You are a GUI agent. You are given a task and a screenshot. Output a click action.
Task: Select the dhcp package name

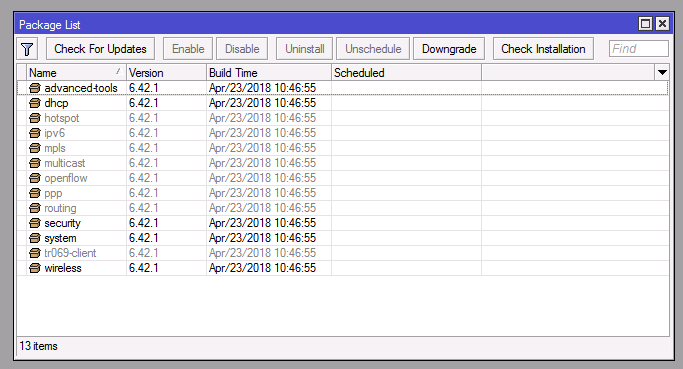(56, 103)
